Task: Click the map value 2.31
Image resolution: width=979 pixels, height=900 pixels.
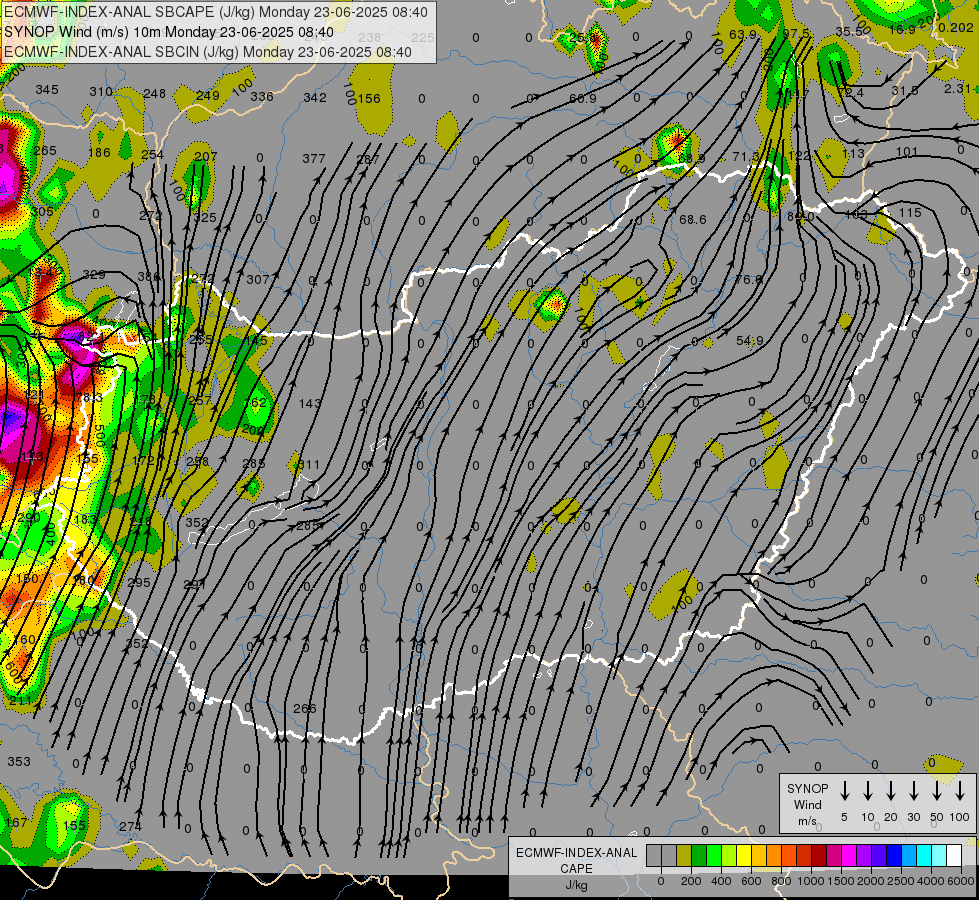Action: (957, 89)
